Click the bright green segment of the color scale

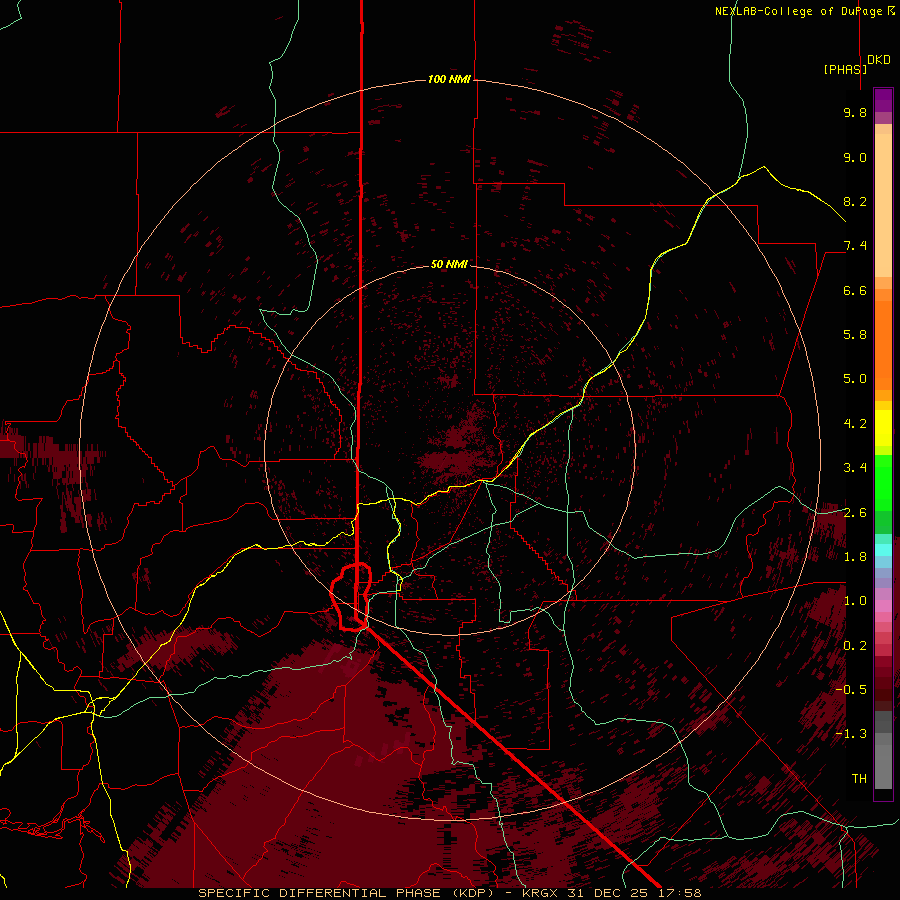point(883,482)
